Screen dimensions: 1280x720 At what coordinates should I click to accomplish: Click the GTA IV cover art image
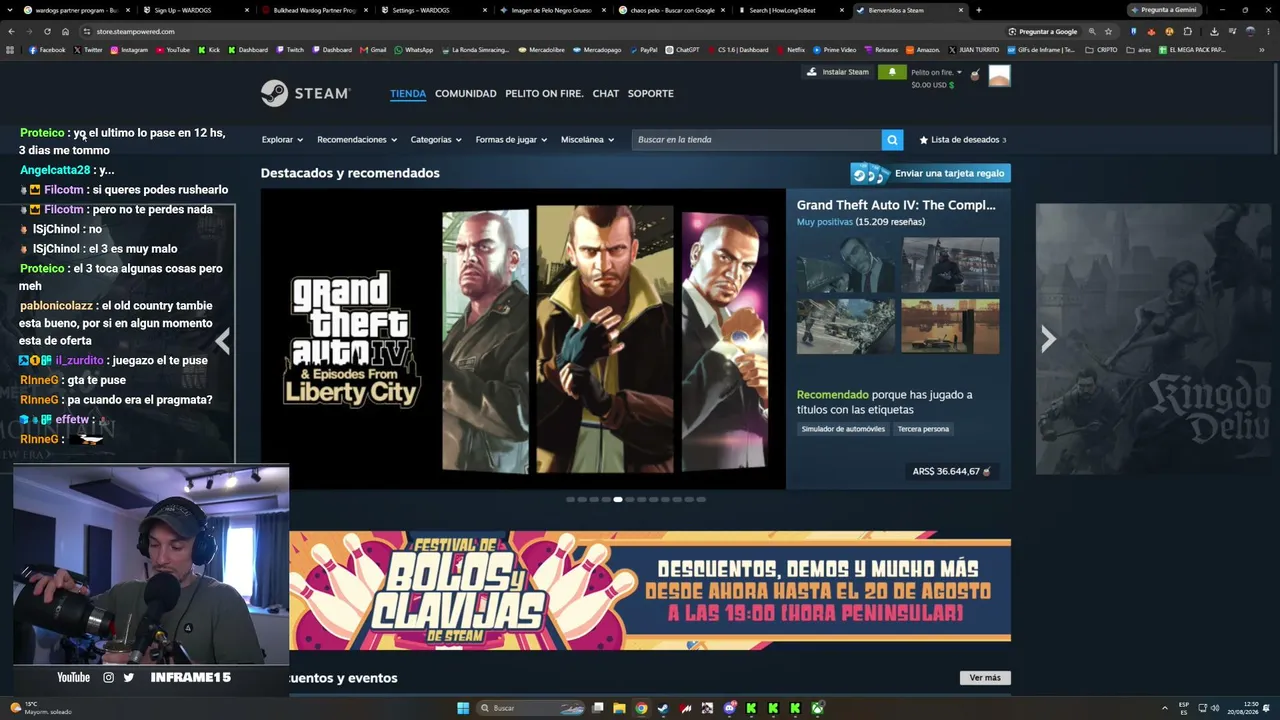(523, 340)
